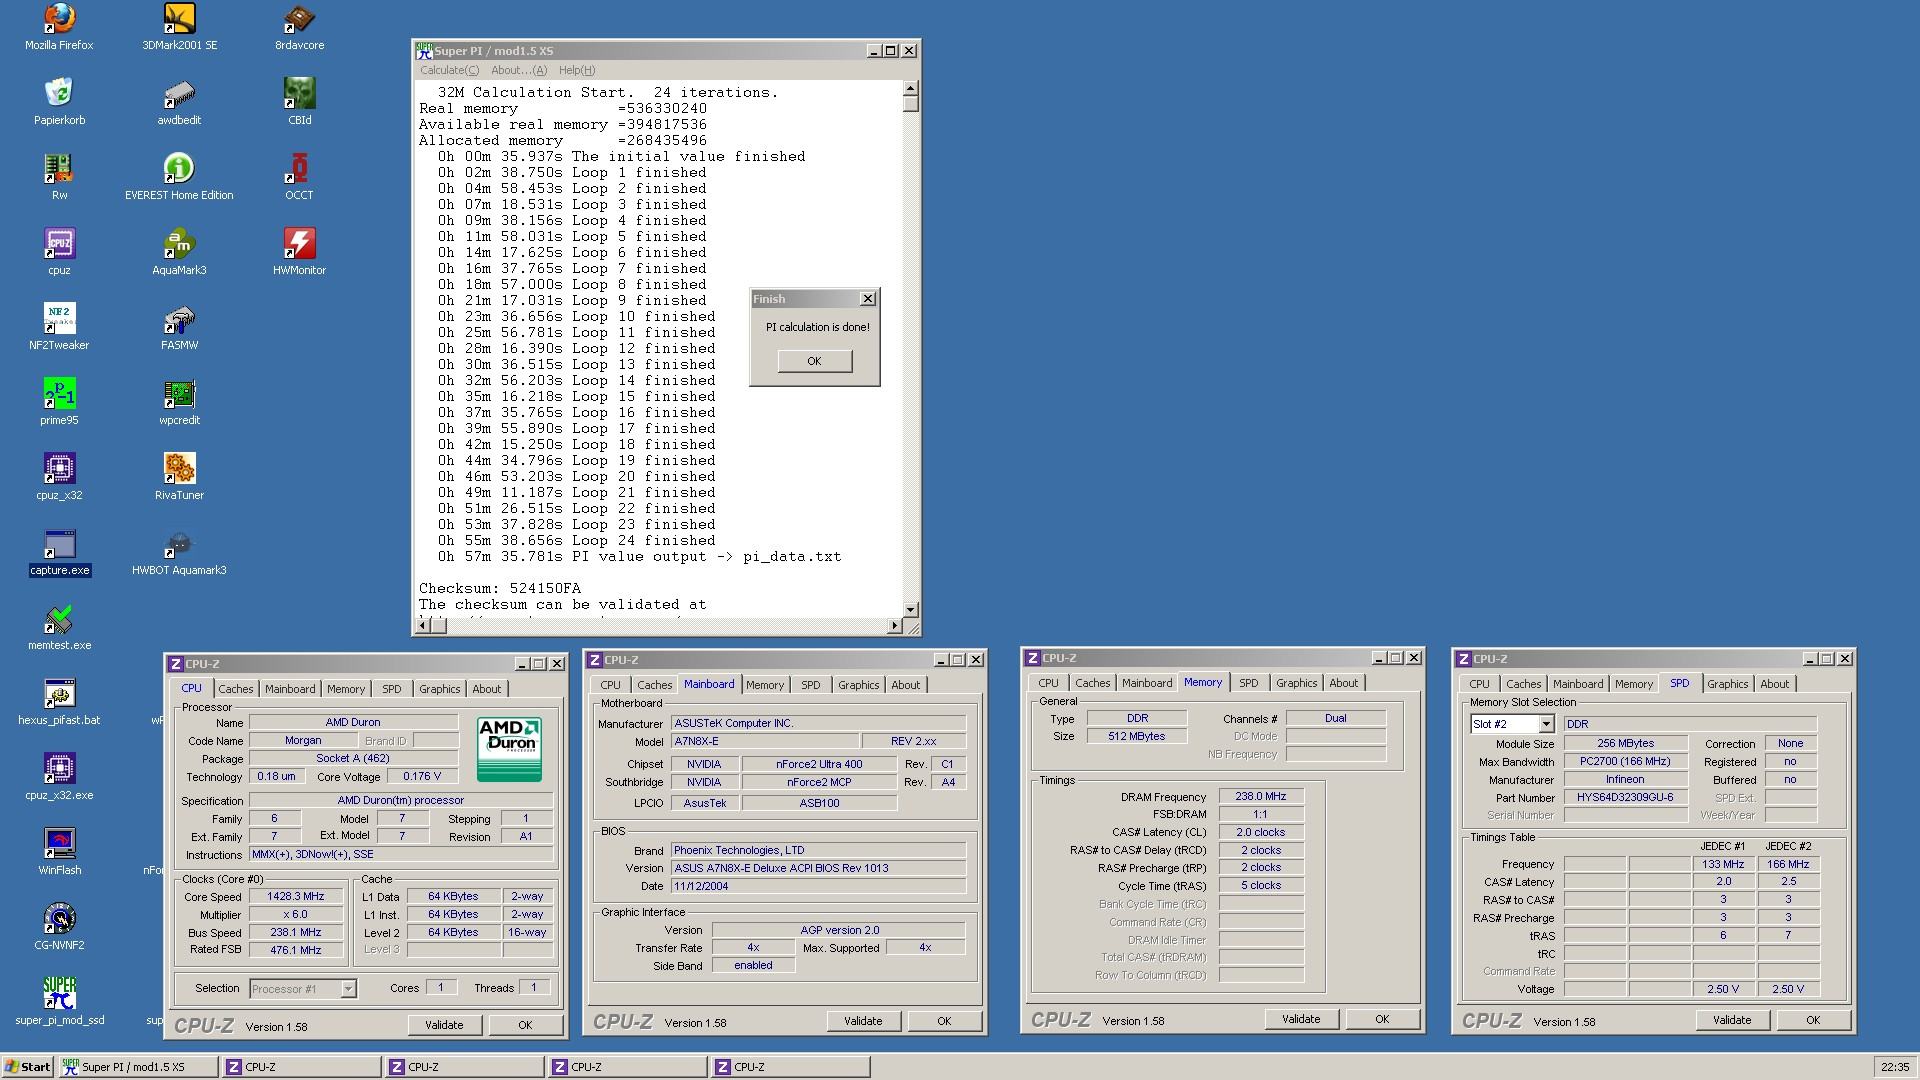1920x1080 pixels.
Task: Close the Finish dialog
Action: point(867,299)
